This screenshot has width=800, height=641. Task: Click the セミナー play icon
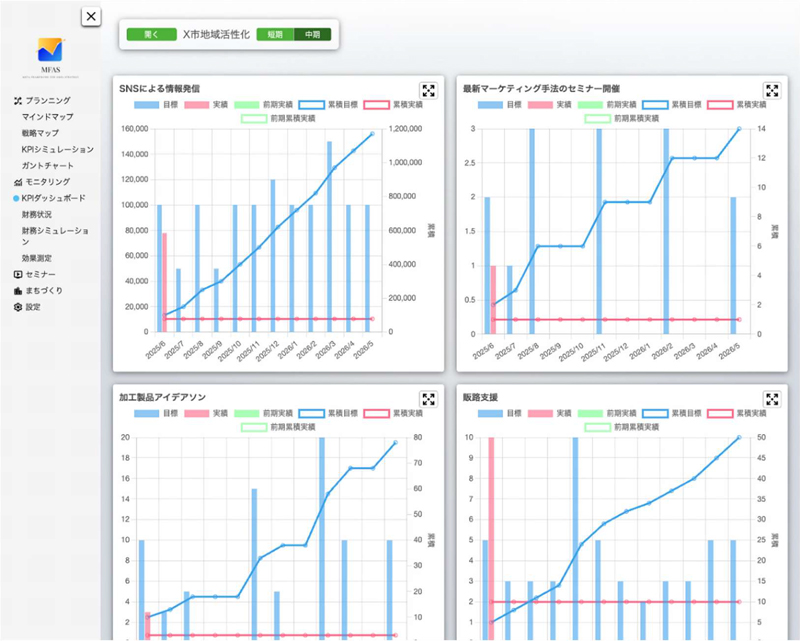point(18,275)
